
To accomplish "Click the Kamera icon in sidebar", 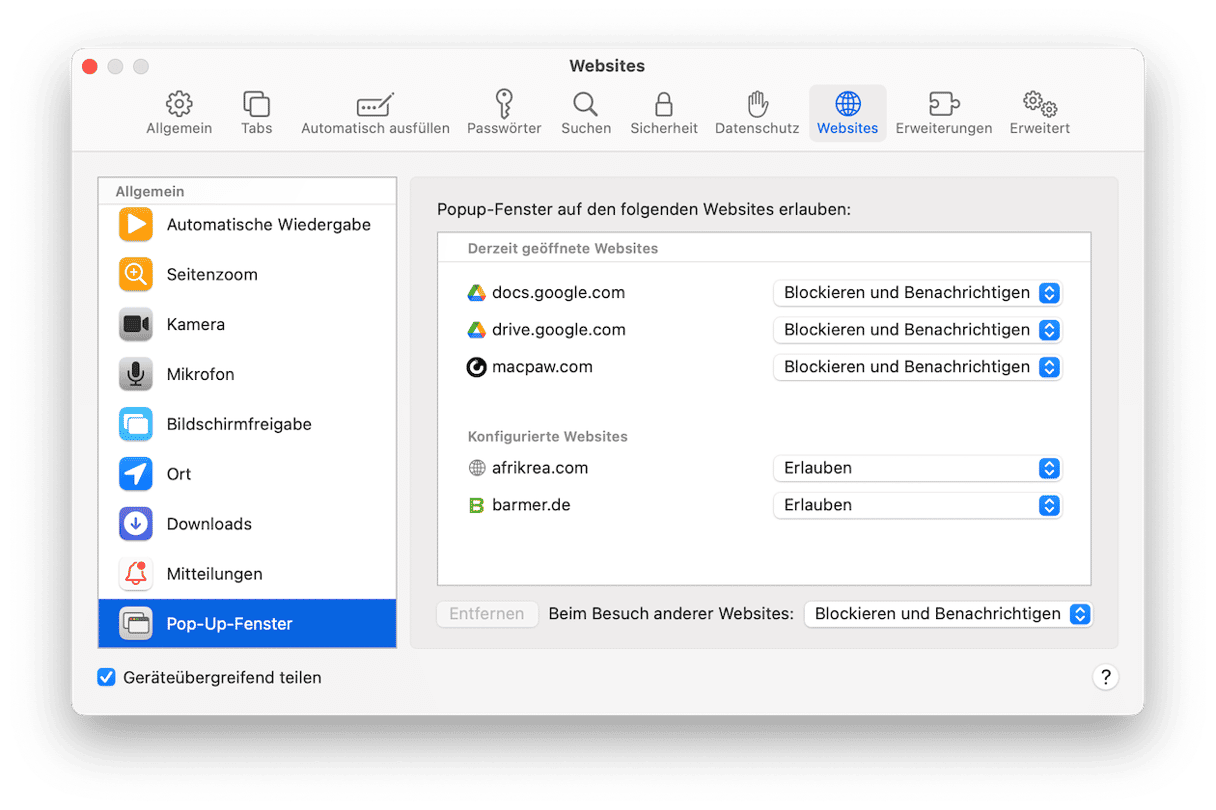I will coord(136,324).
